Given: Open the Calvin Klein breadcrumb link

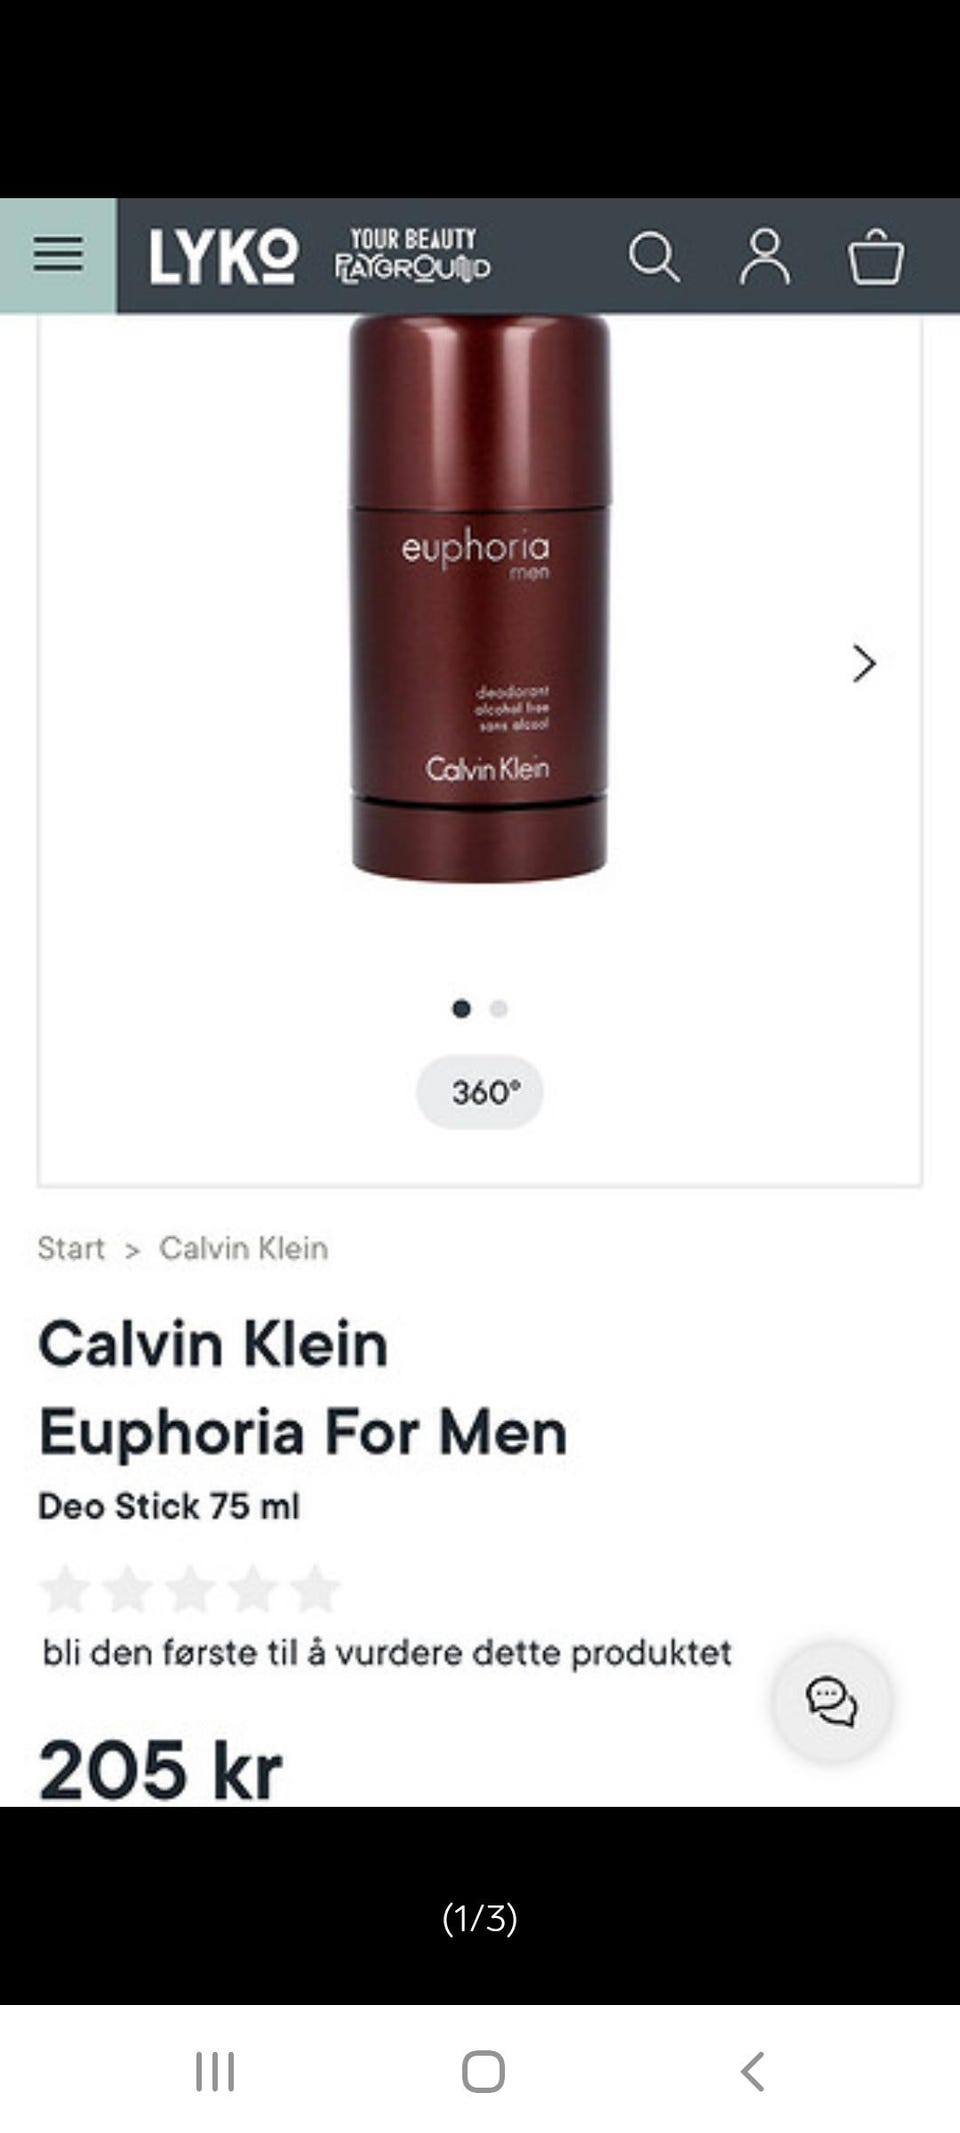Looking at the screenshot, I should 244,1248.
